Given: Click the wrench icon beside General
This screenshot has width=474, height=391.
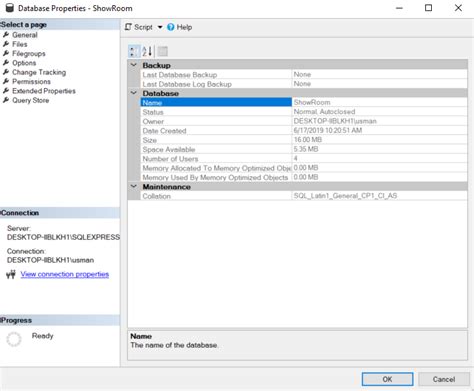Looking at the screenshot, I should tap(6, 35).
